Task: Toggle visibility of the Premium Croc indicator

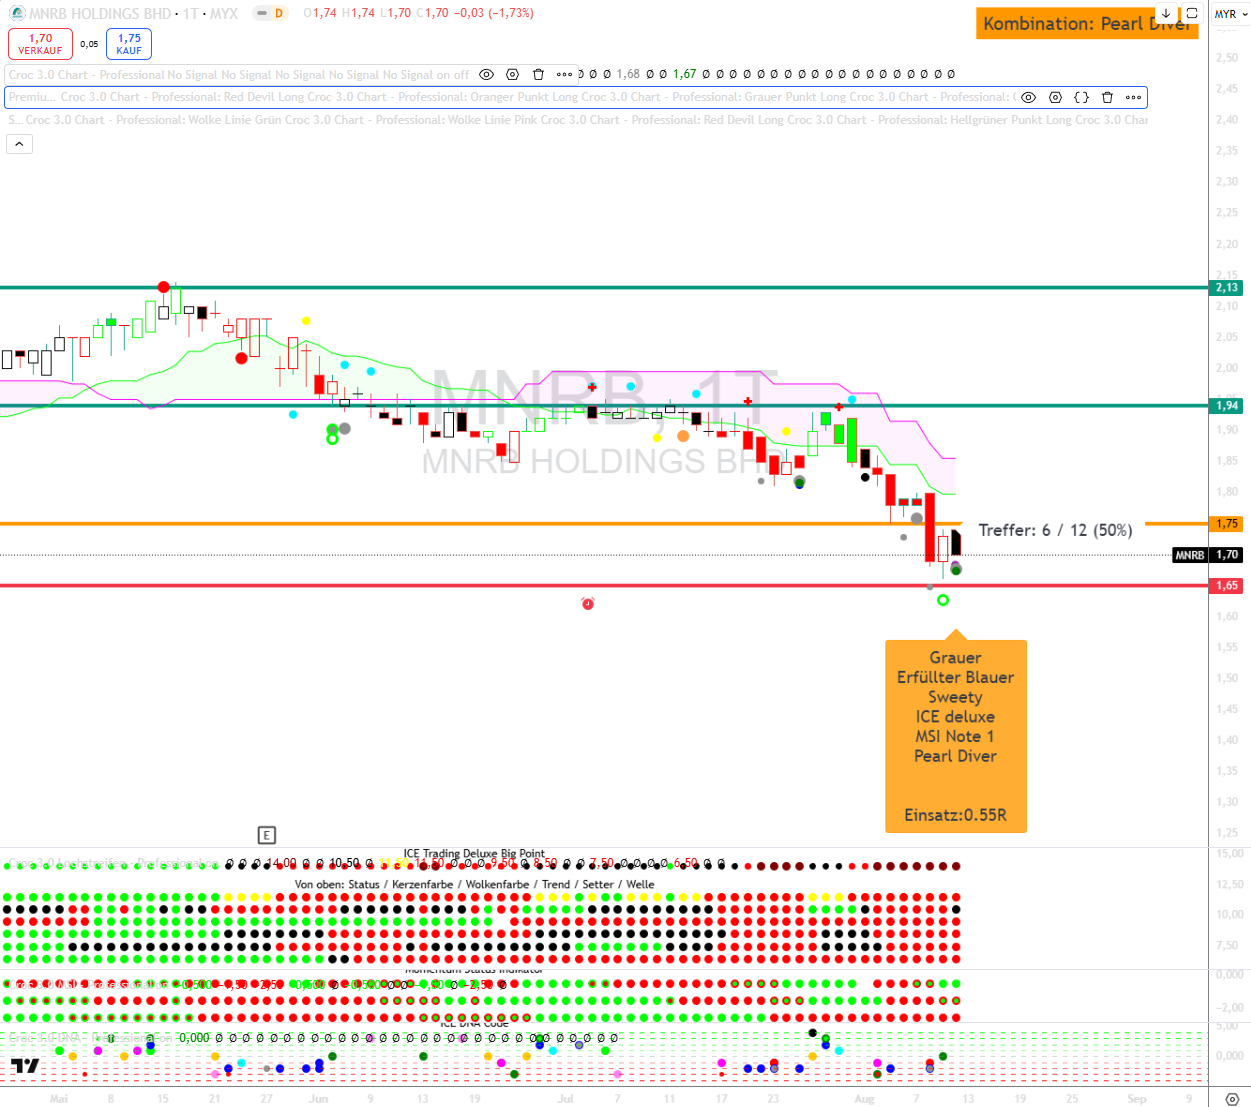Action: click(x=1028, y=98)
